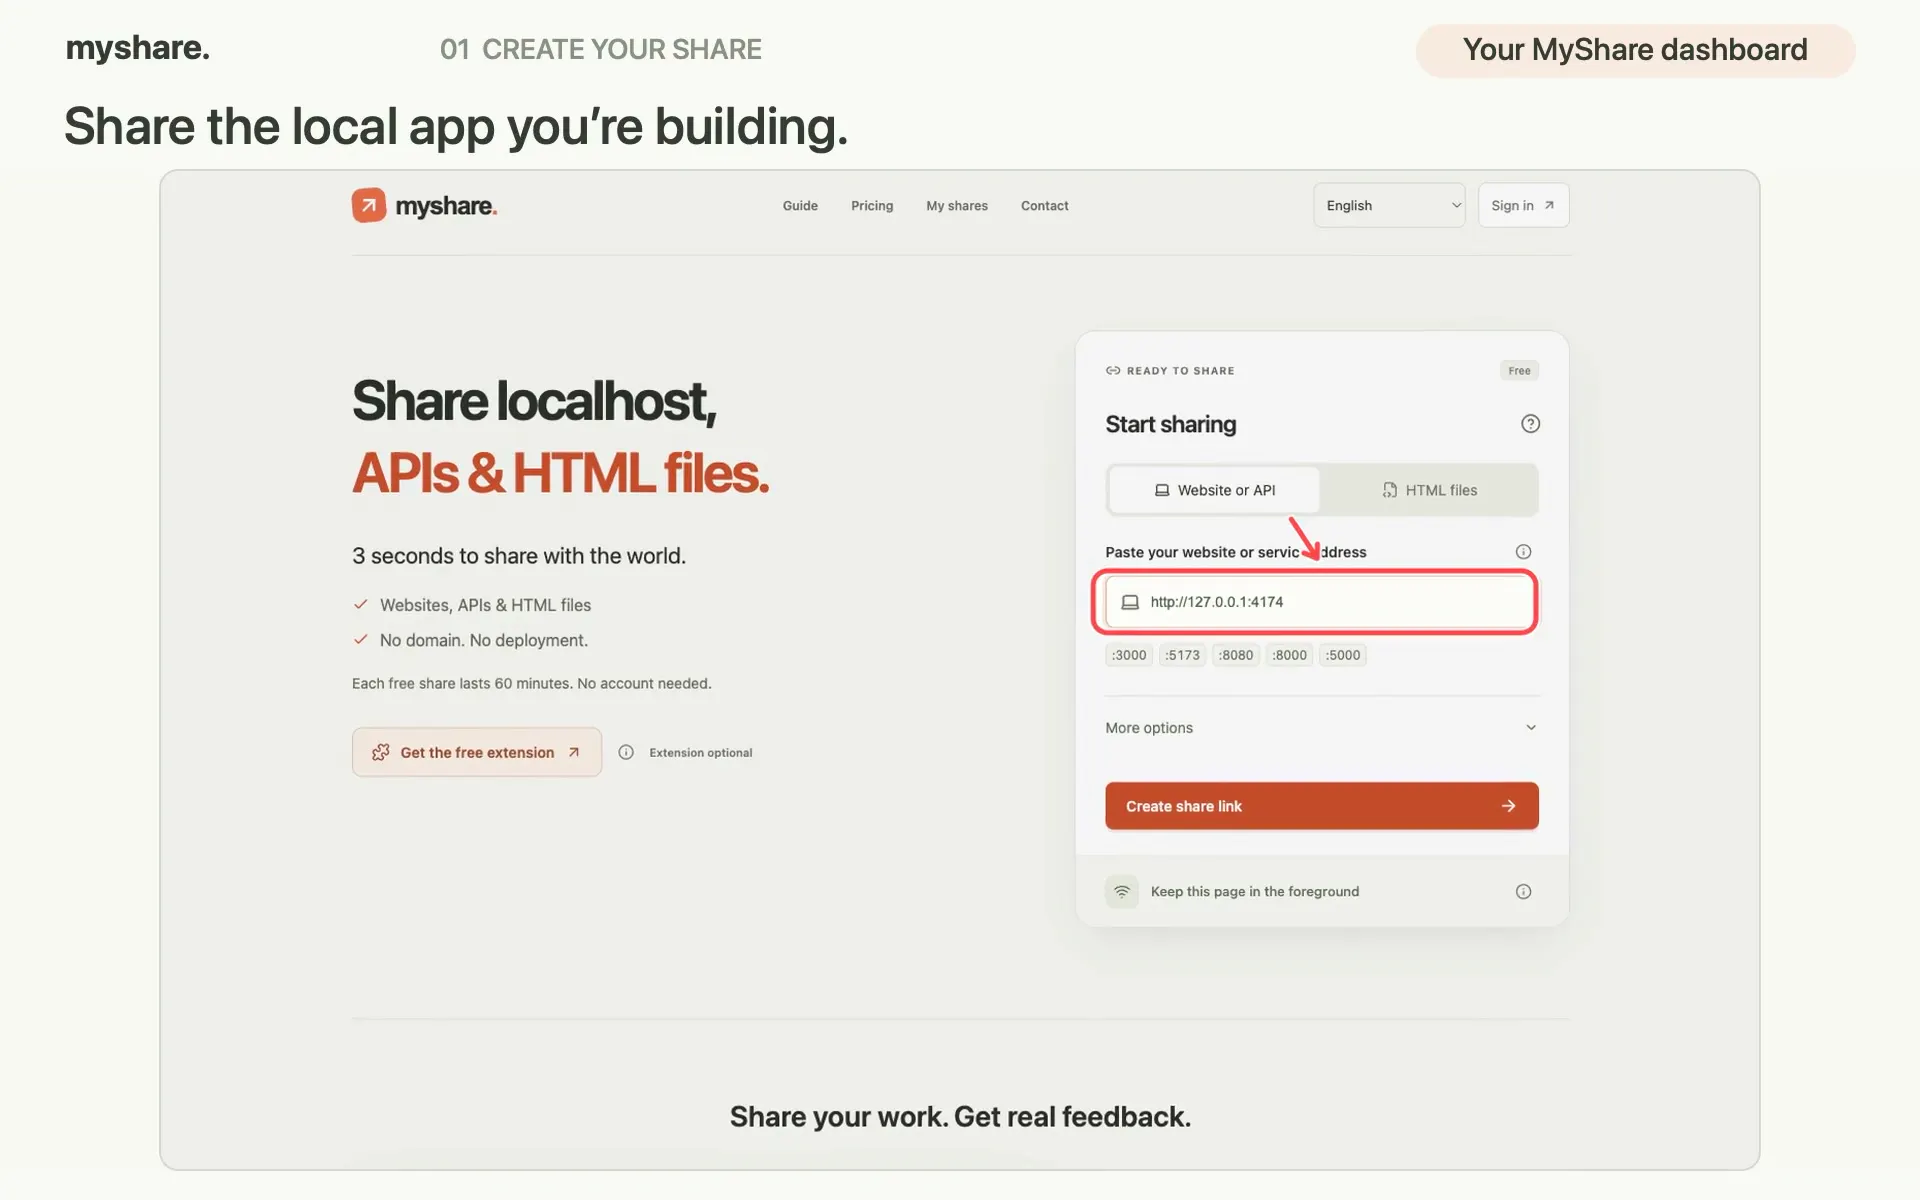Switch to HTML files tab
The width and height of the screenshot is (1920, 1200).
1429,490
